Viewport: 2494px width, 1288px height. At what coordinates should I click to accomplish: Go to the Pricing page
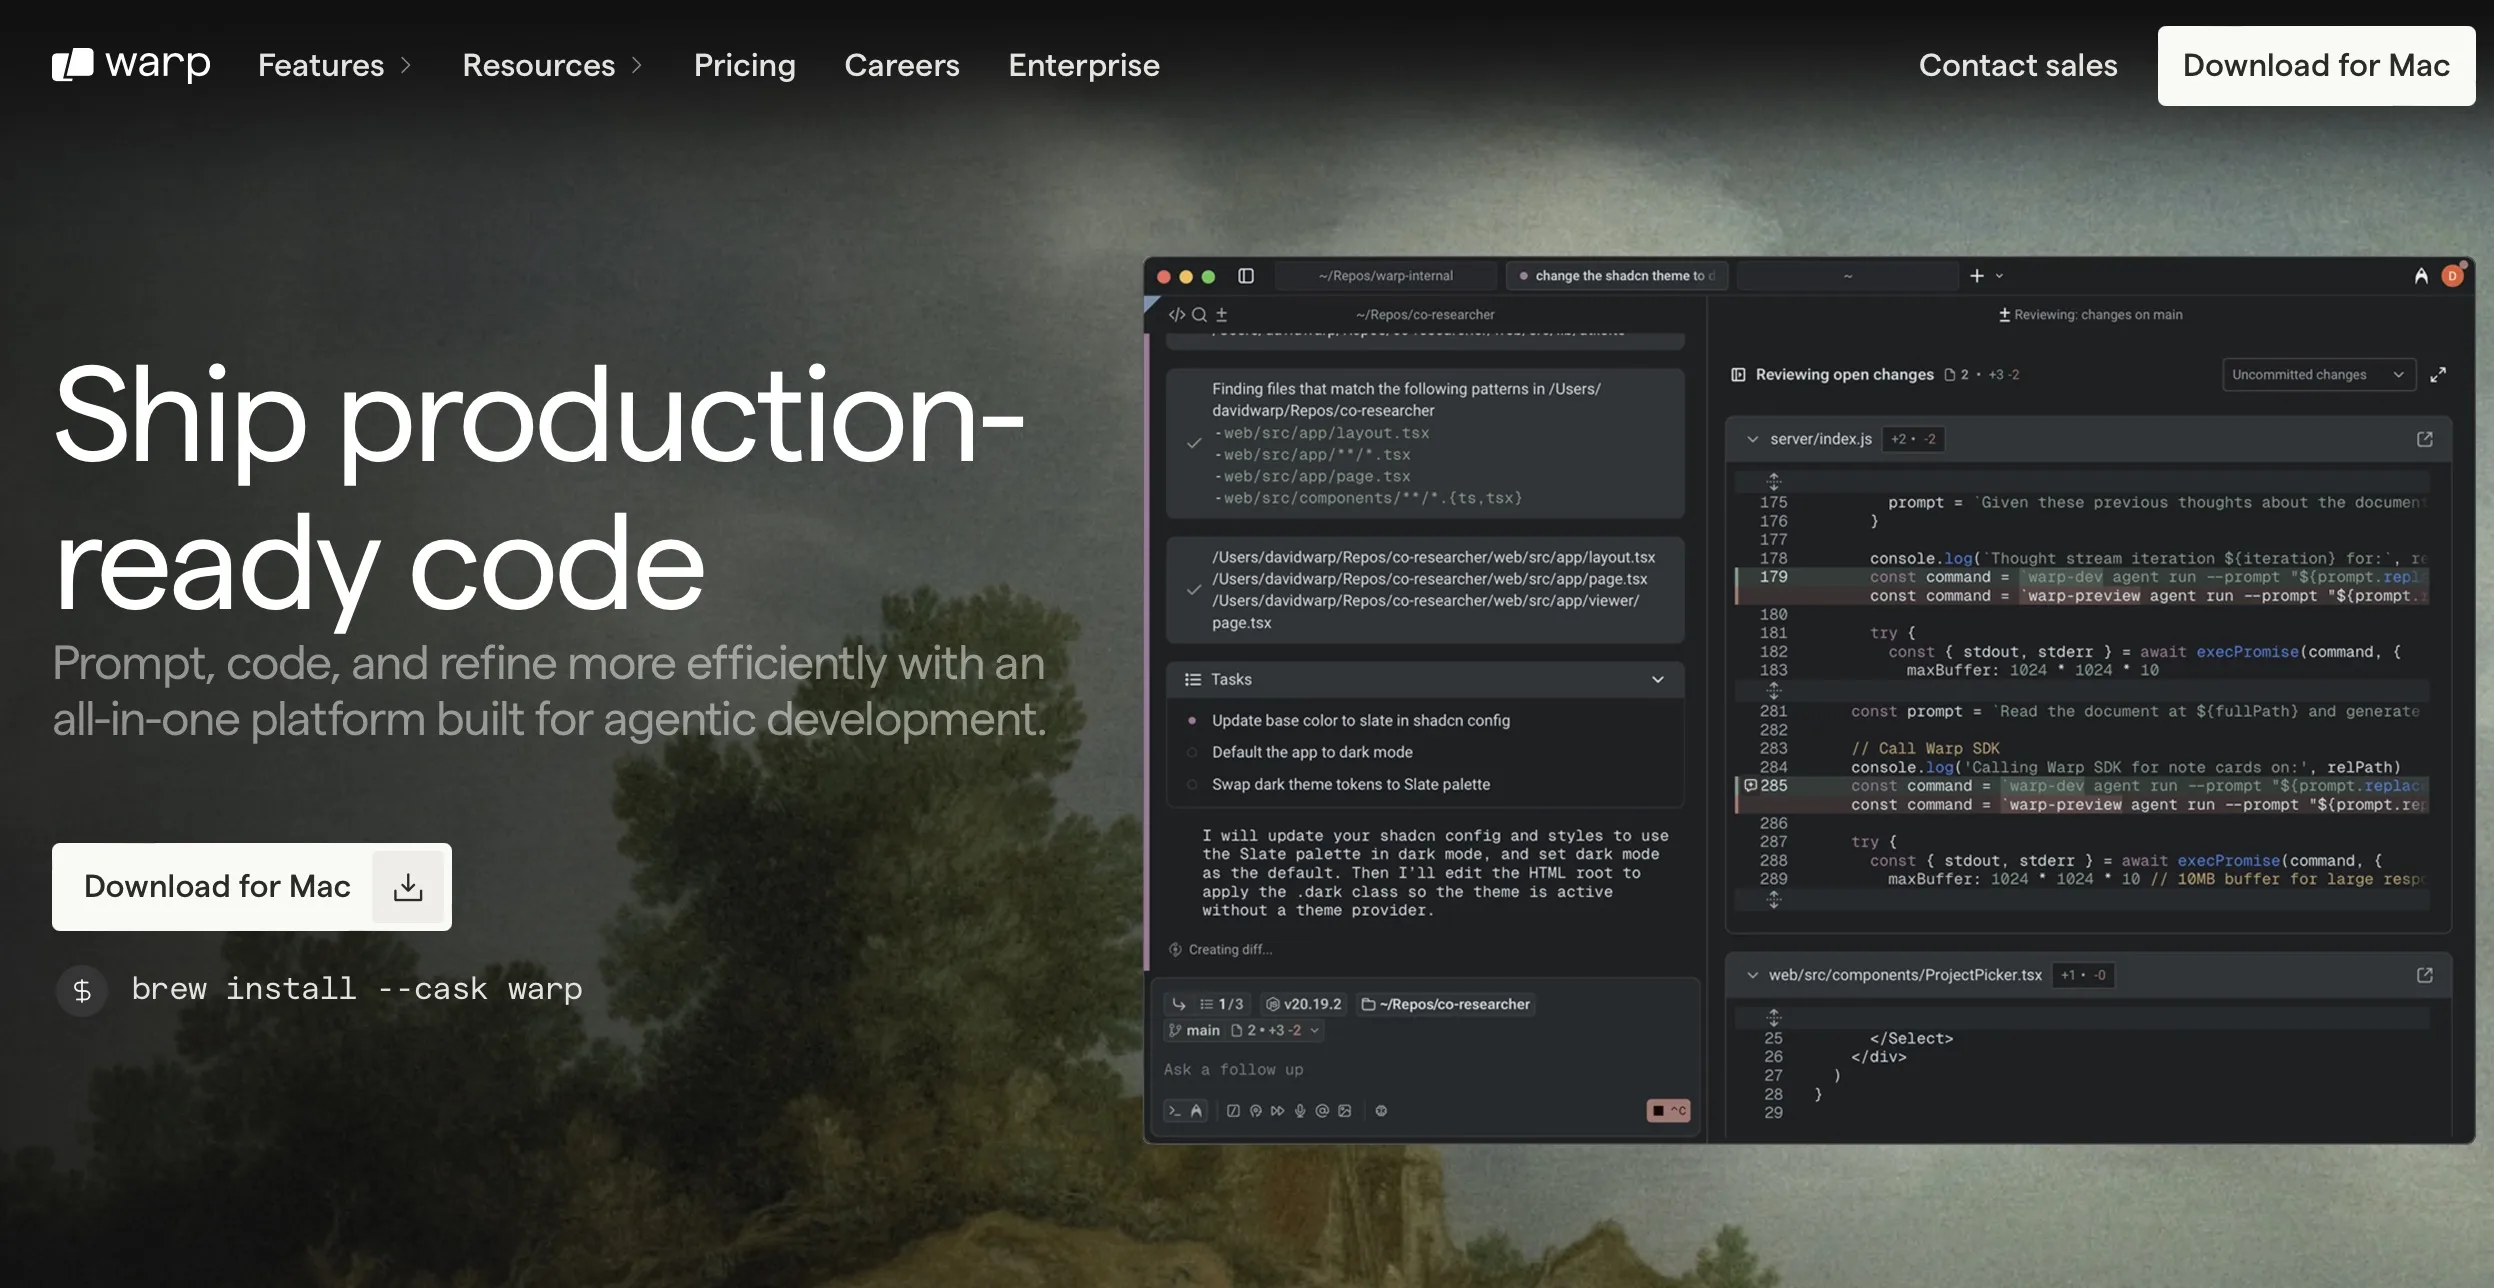(745, 66)
